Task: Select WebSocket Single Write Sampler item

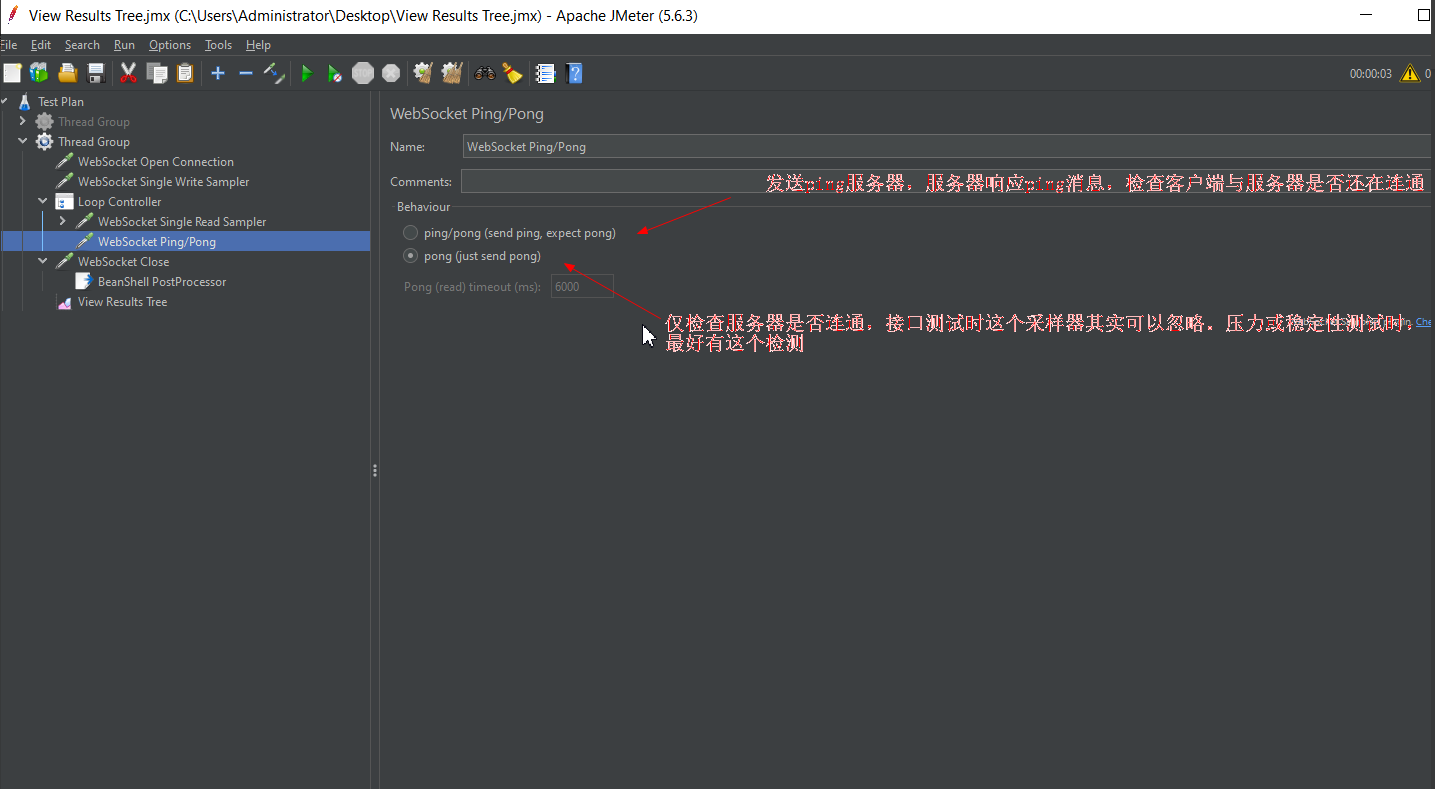Action: pos(163,181)
